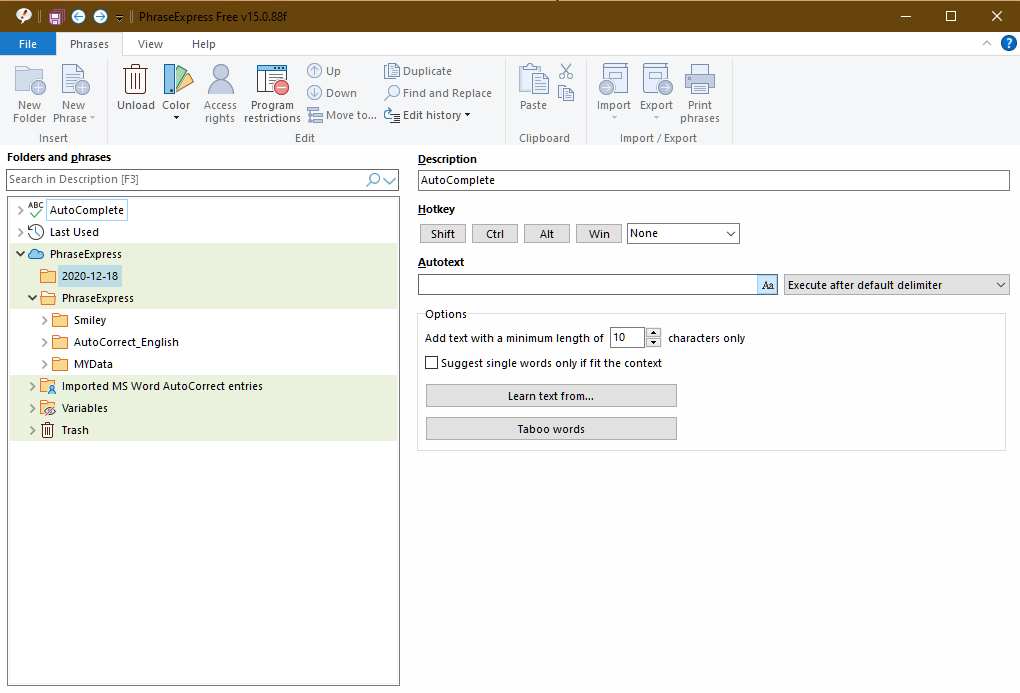The width and height of the screenshot is (1020, 693).
Task: Decrease minimum length with down stepper
Action: pyautogui.click(x=654, y=342)
